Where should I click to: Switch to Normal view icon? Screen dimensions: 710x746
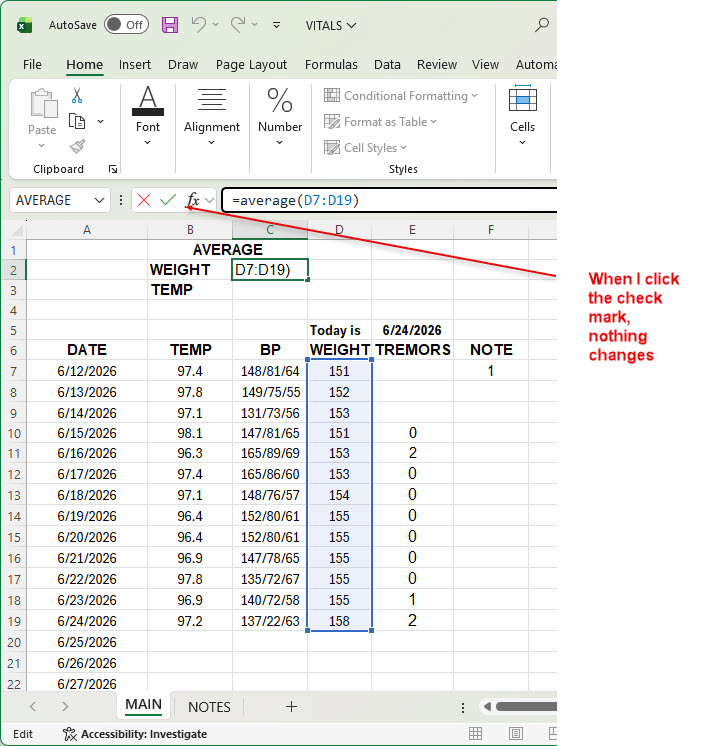tap(475, 734)
